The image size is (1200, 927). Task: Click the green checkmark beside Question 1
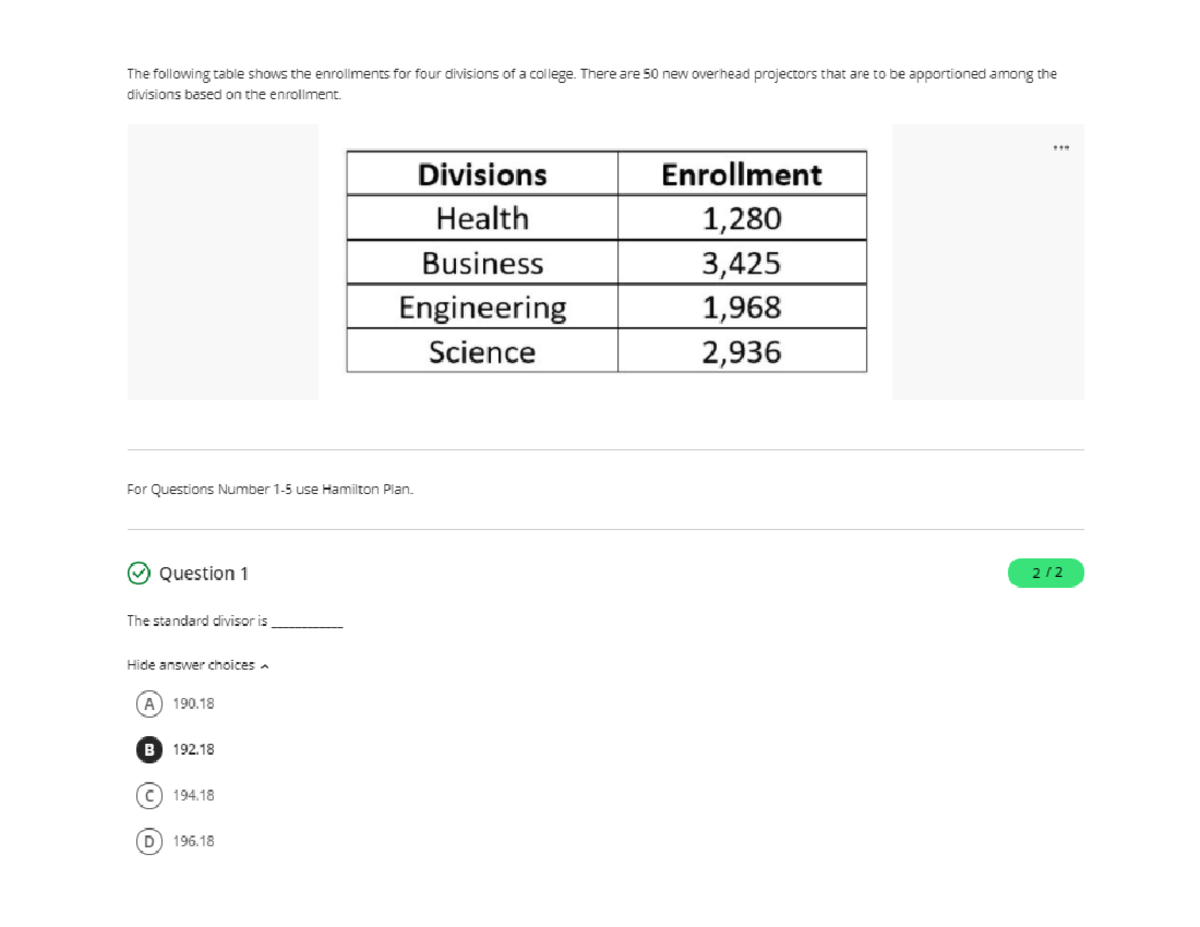tap(138, 573)
